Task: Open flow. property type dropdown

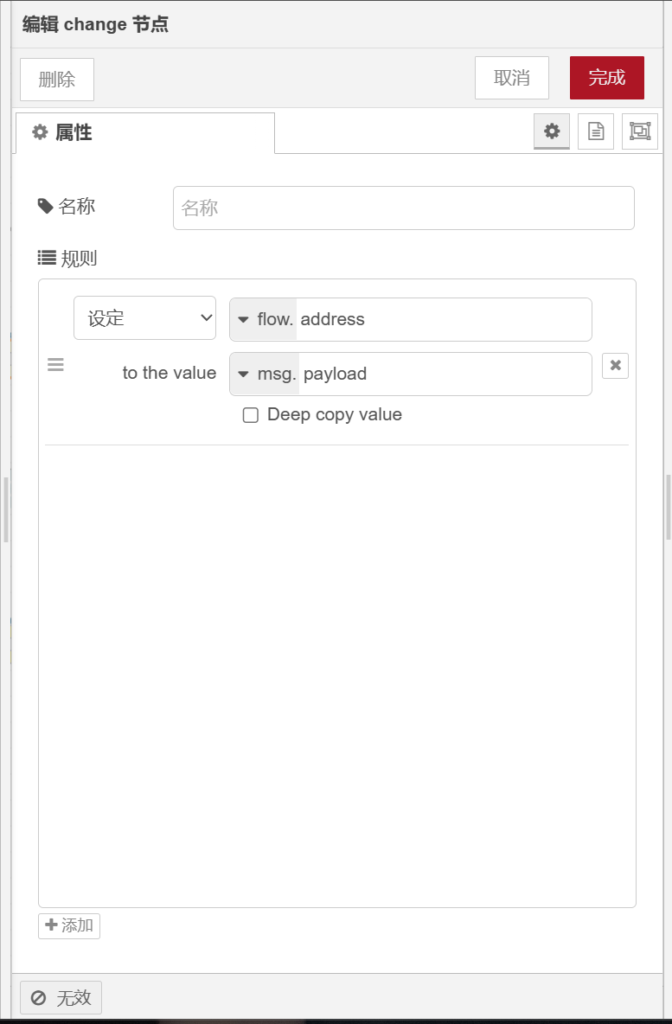Action: pyautogui.click(x=263, y=320)
